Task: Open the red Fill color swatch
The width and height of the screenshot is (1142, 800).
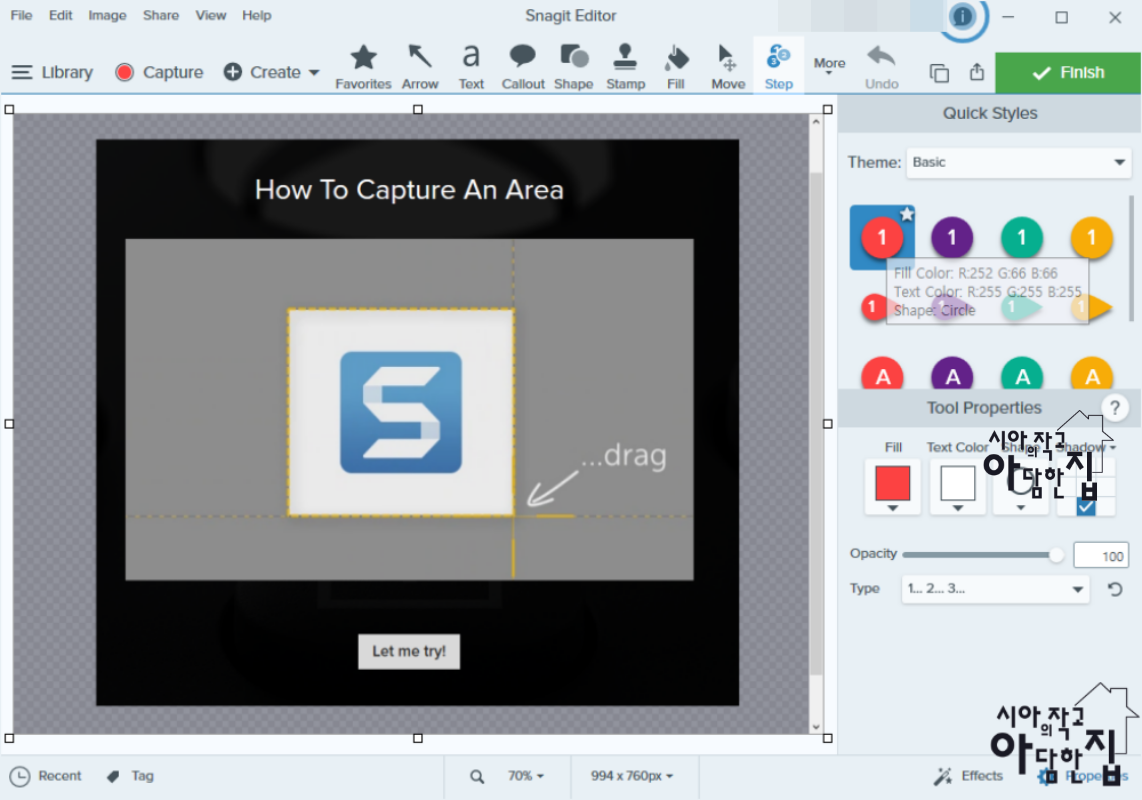Action: pos(892,487)
